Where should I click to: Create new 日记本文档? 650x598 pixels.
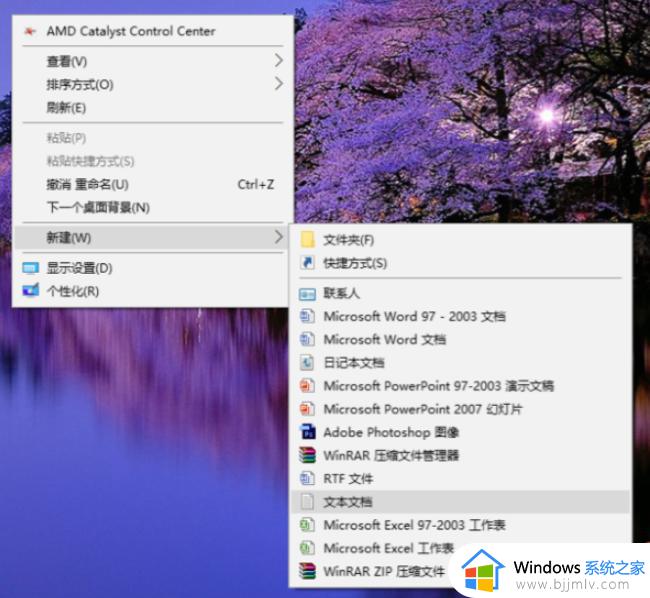(461, 363)
